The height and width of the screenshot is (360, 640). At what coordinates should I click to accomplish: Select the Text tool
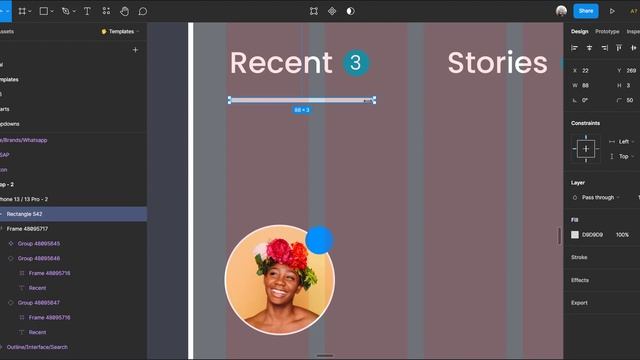tap(87, 11)
